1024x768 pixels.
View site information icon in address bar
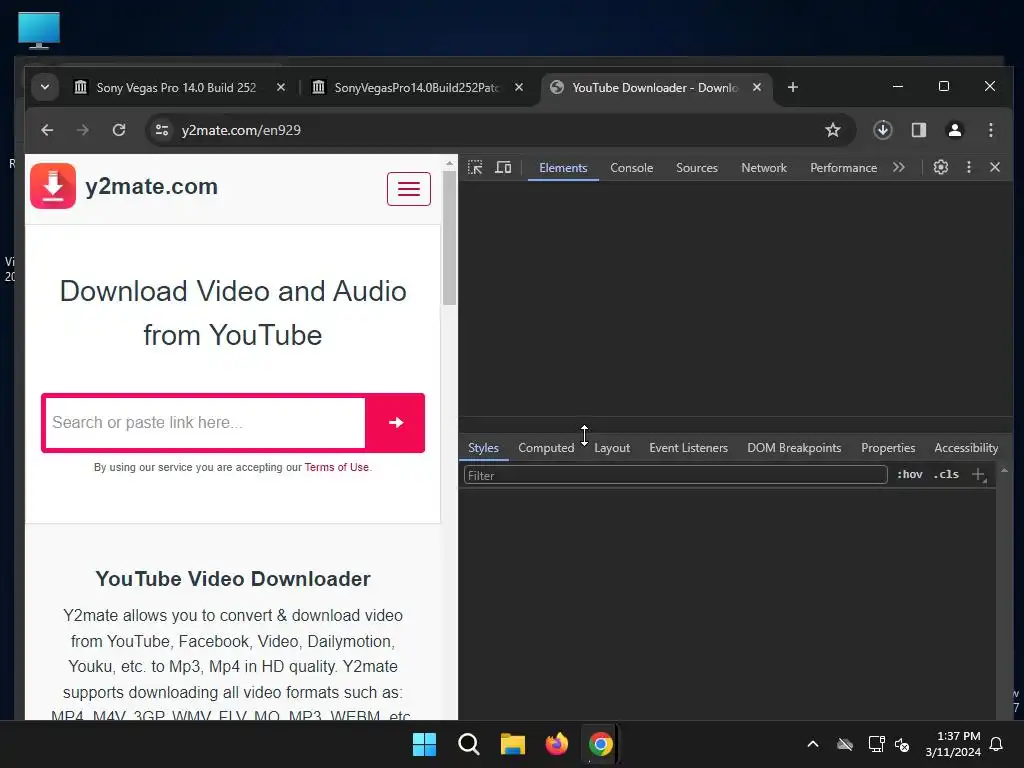click(162, 130)
